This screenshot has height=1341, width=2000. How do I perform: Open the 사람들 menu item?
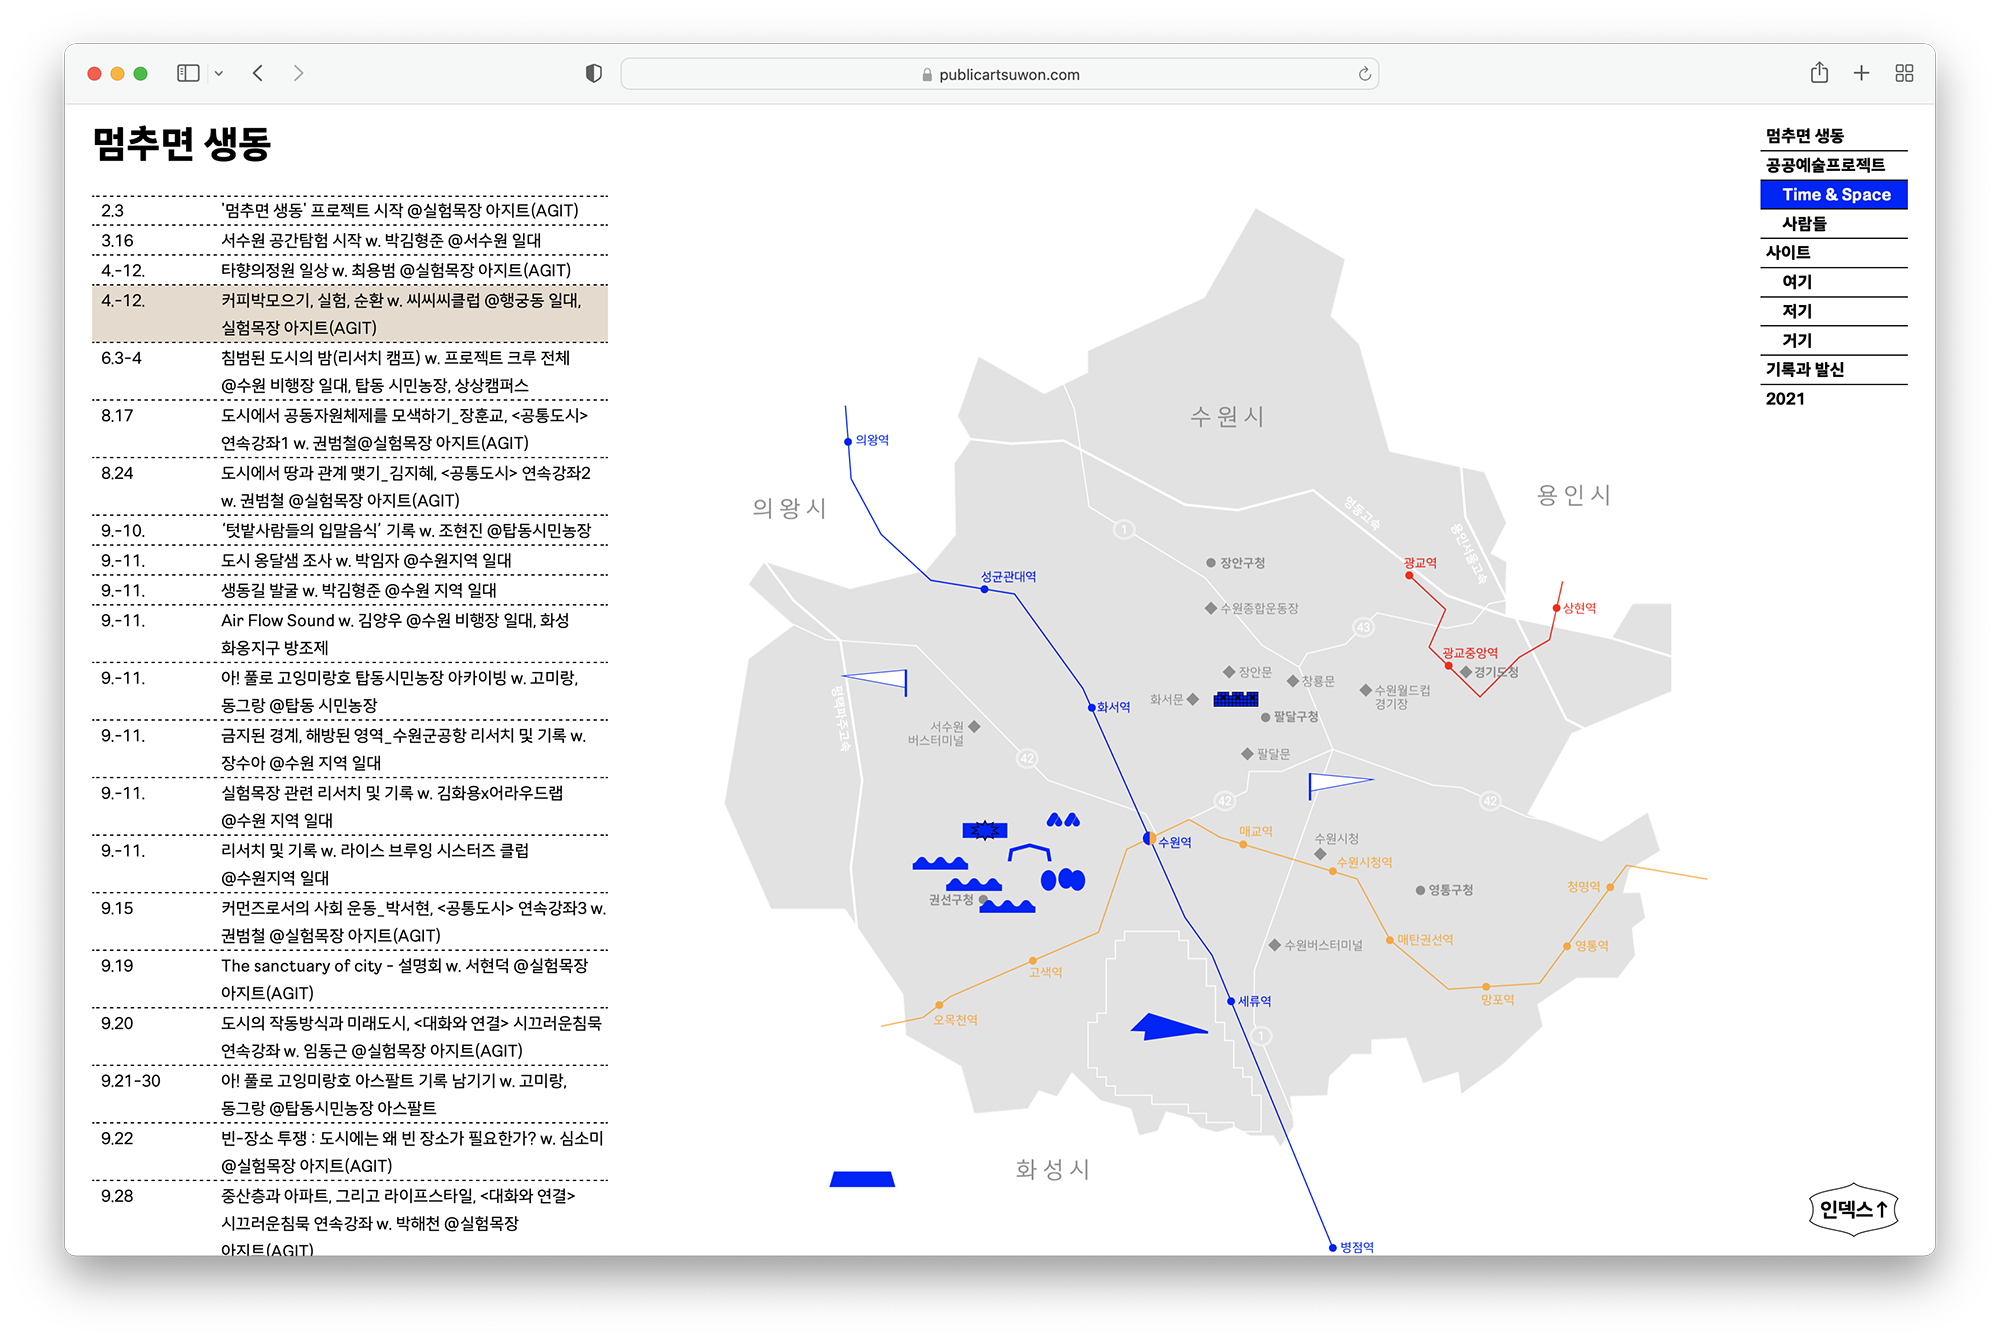[x=1804, y=224]
